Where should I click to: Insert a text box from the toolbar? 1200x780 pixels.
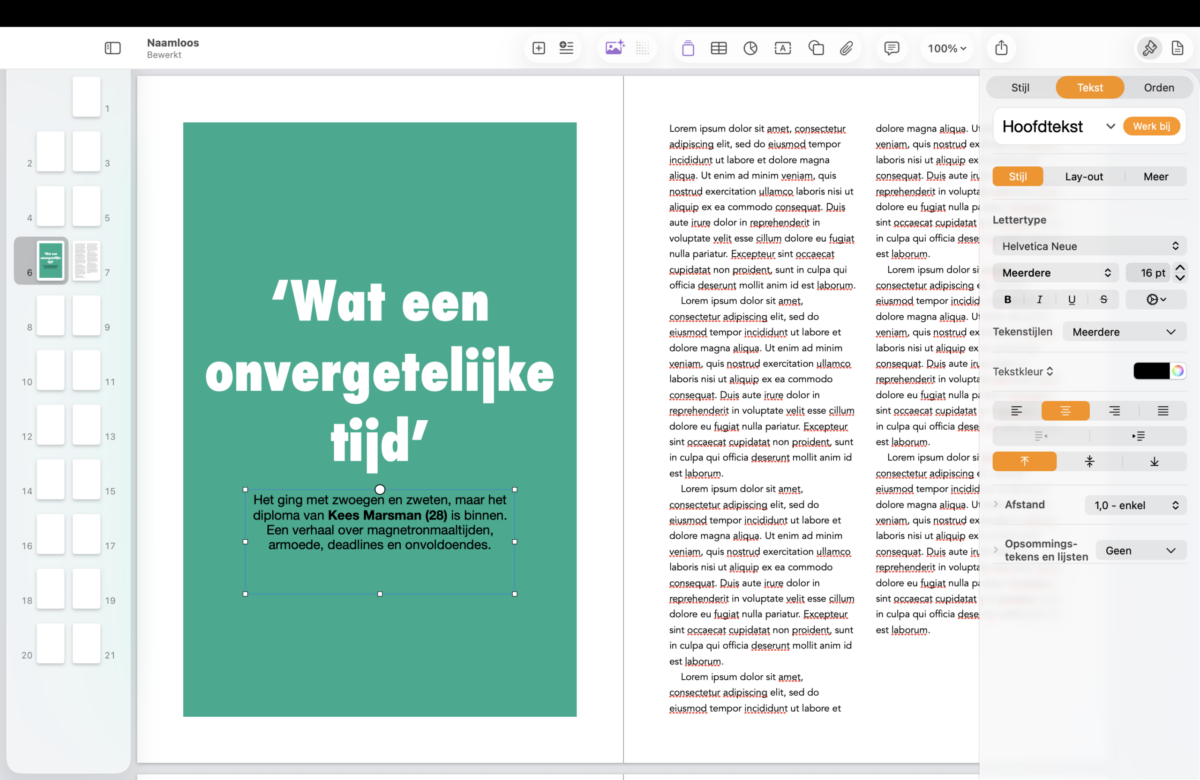[x=783, y=48]
